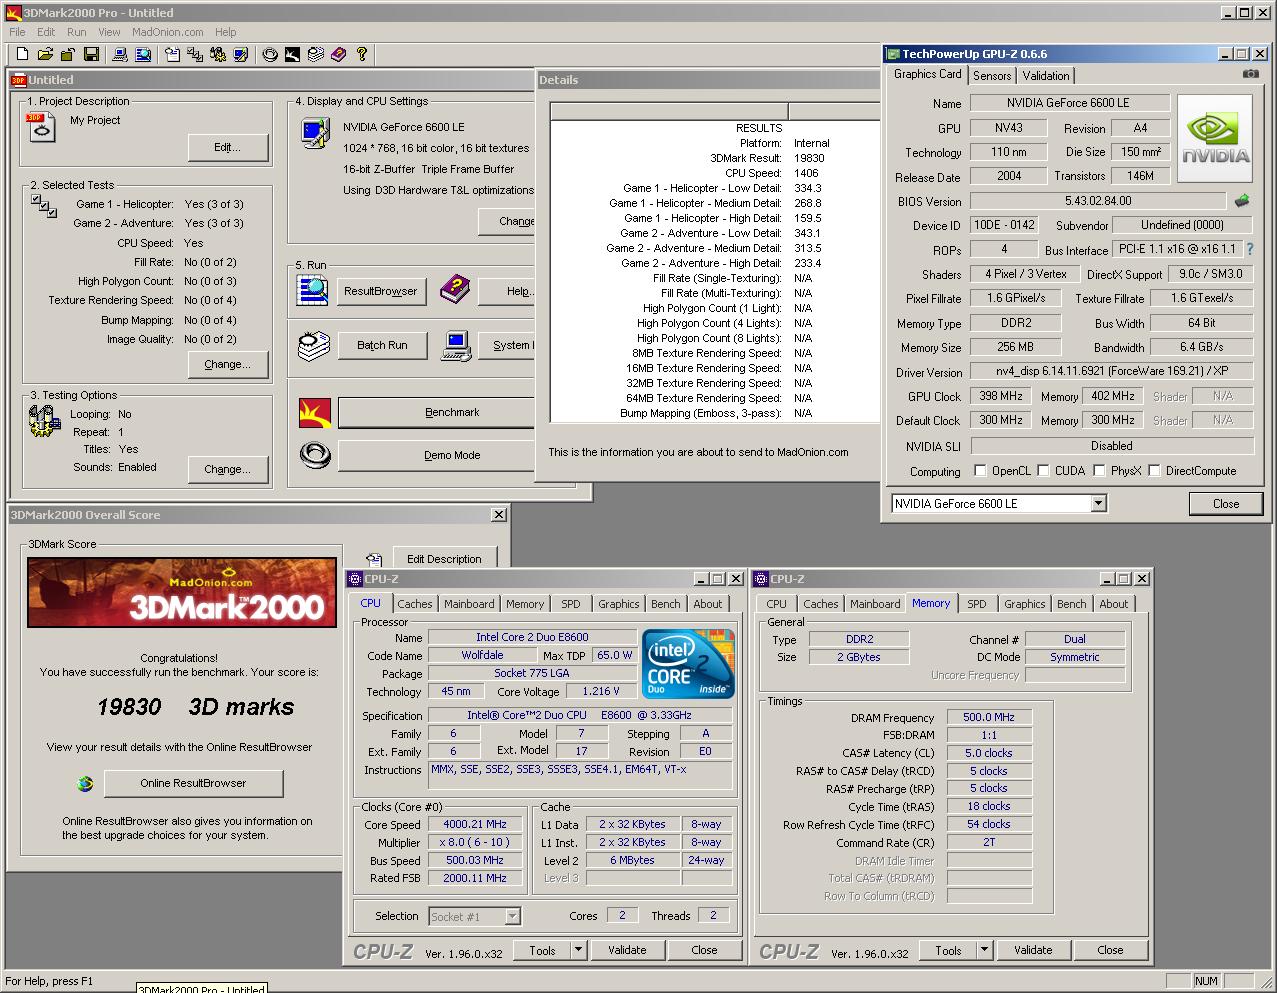This screenshot has width=1277, height=993.
Task: Enable the OpenCL checkbox
Action: 980,470
